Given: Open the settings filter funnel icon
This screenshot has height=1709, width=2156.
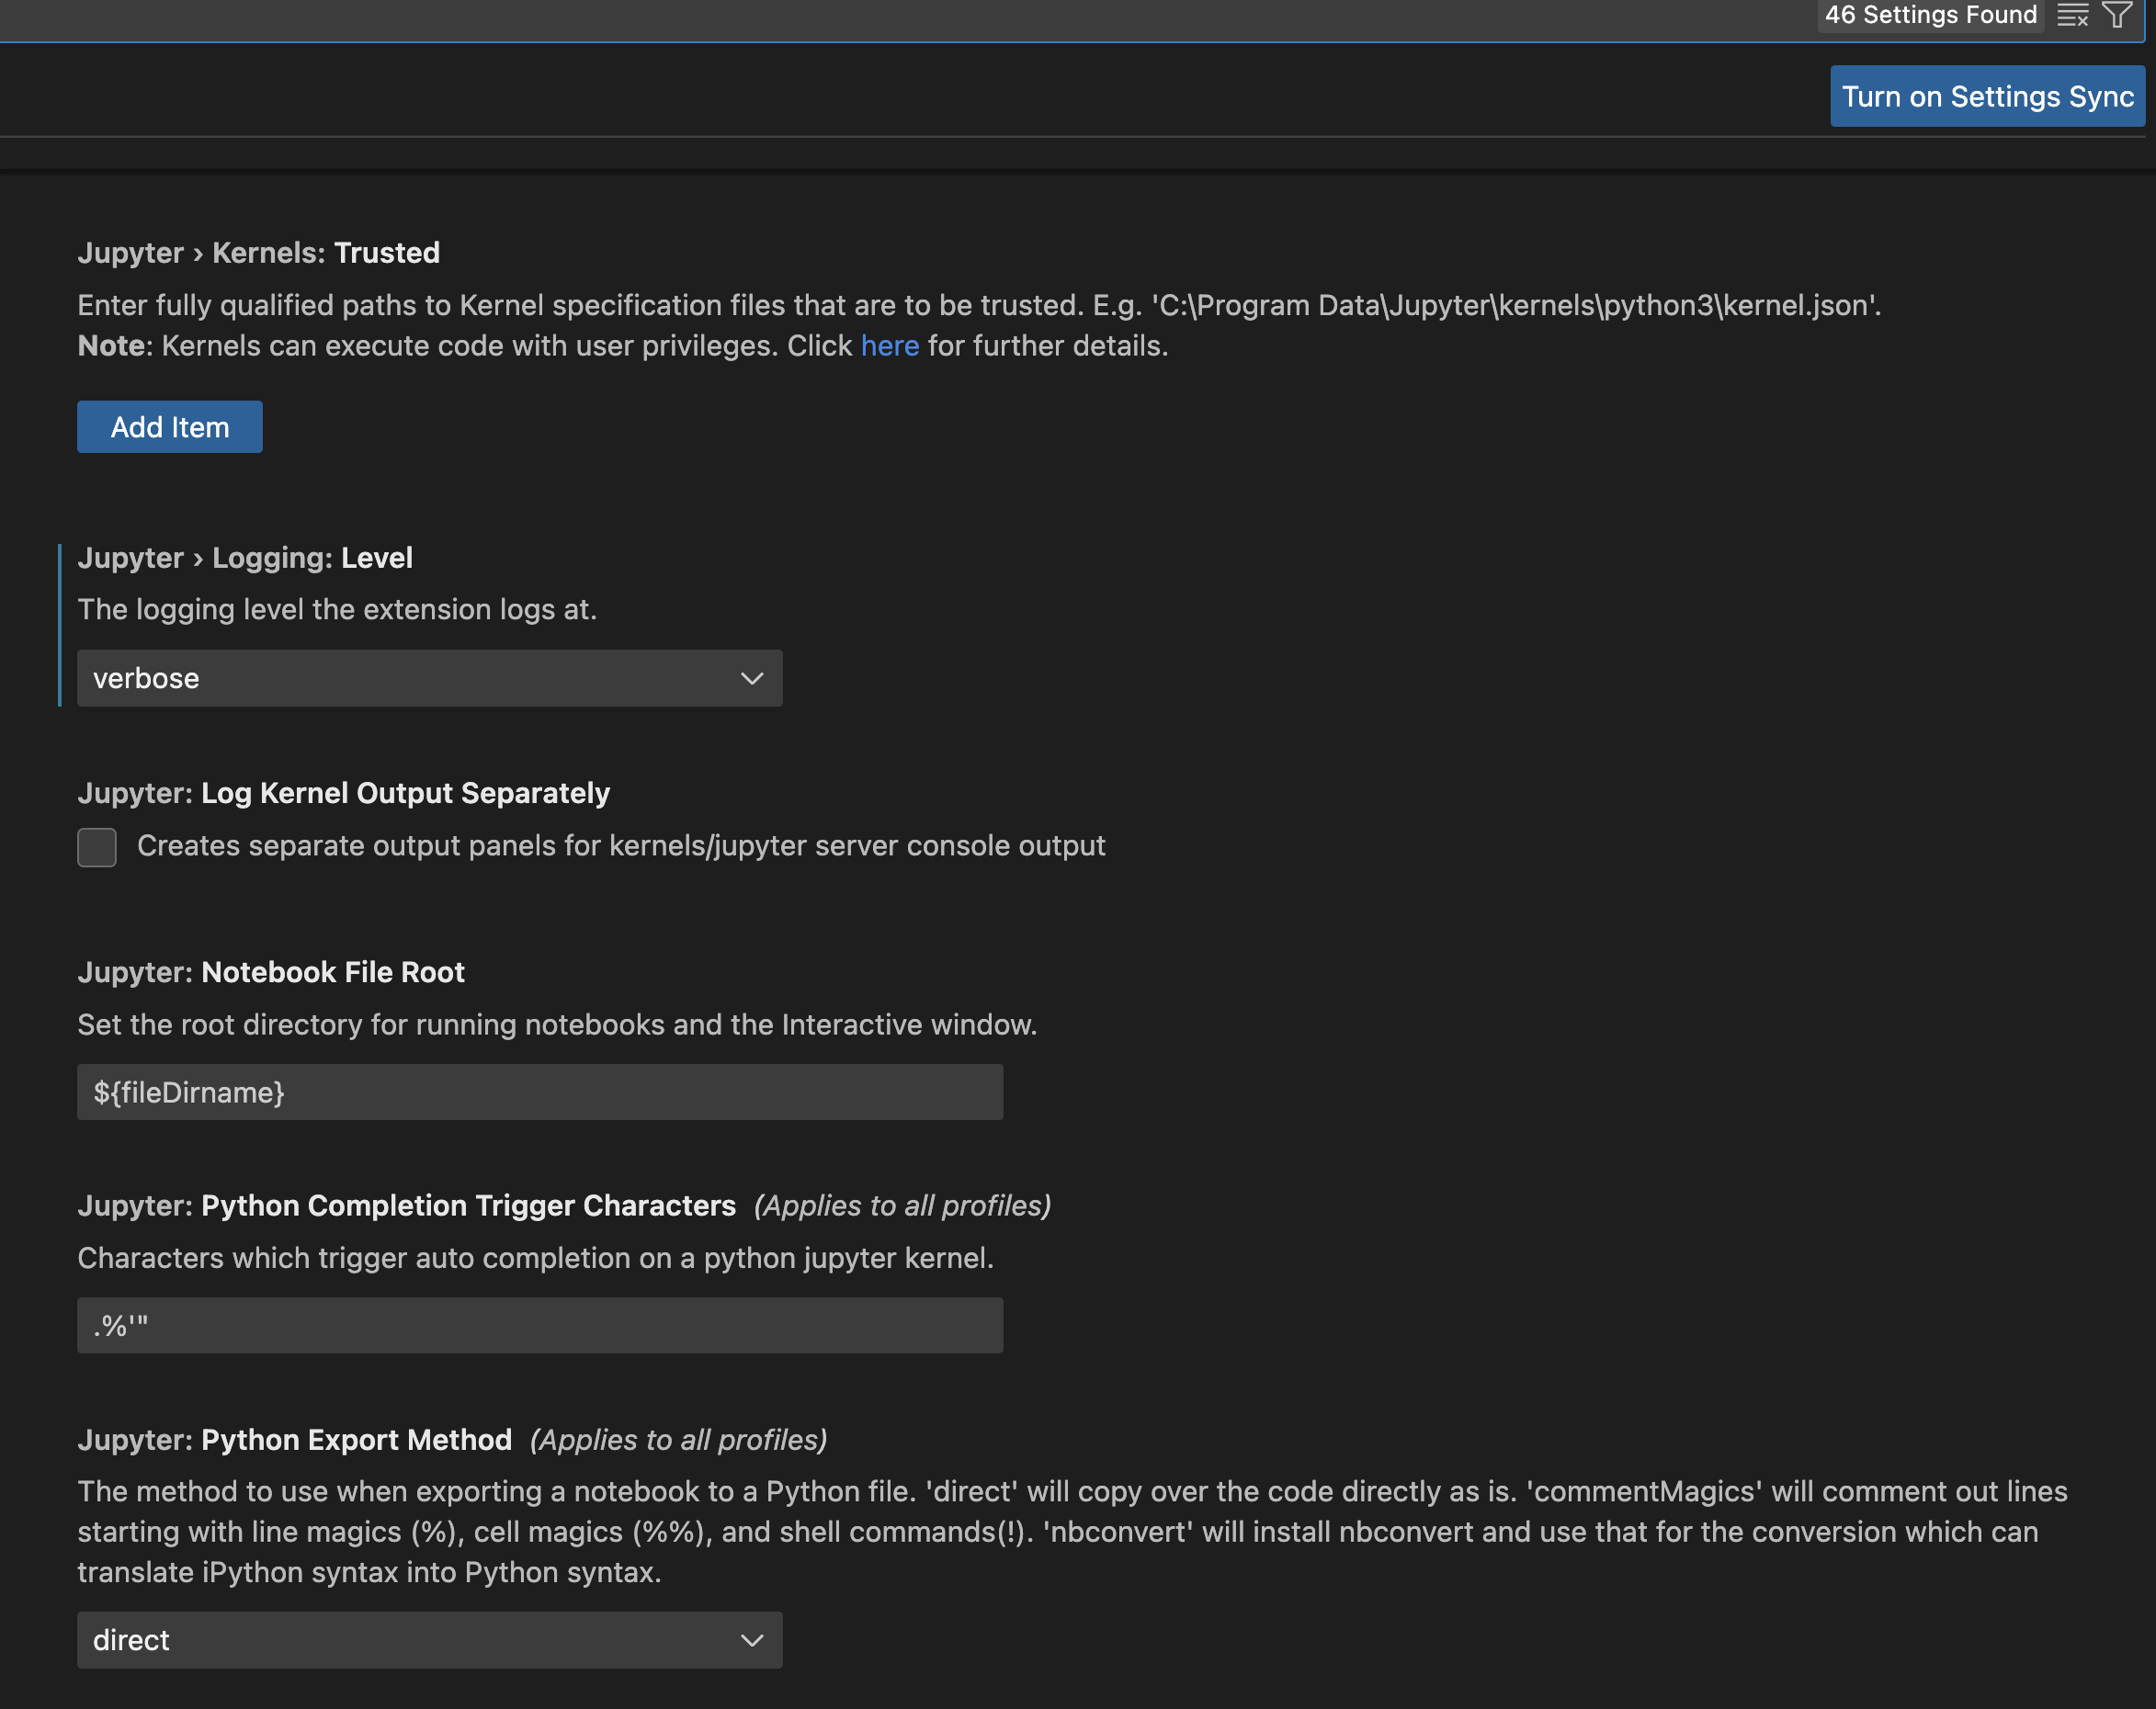Looking at the screenshot, I should click(2117, 15).
